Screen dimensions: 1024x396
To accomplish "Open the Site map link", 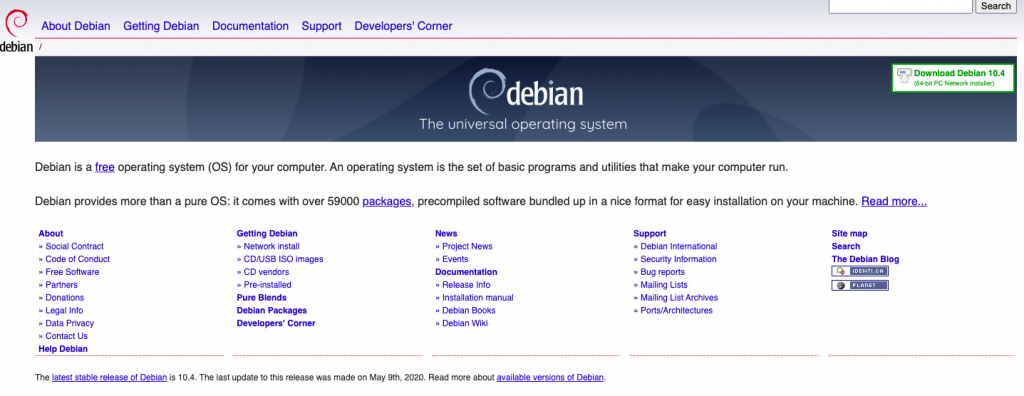I will (850, 233).
